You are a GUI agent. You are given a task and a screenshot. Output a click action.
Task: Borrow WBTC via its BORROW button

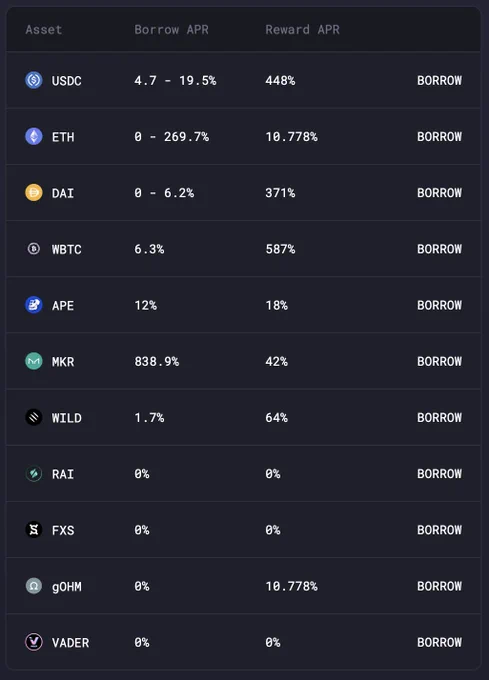point(439,249)
